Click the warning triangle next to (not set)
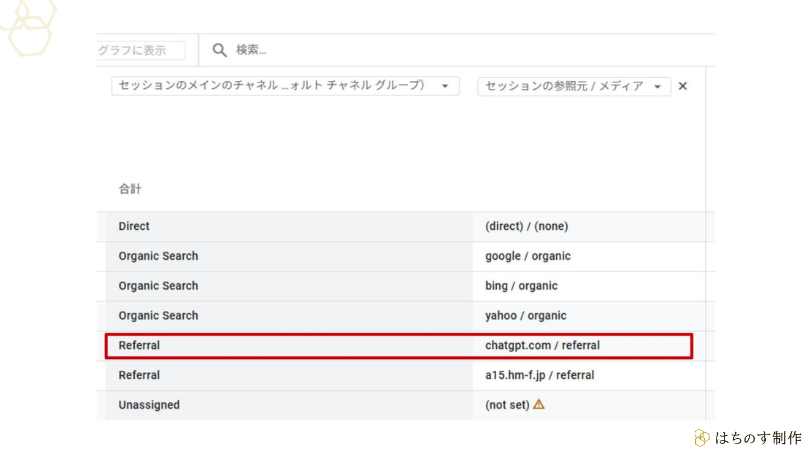 (x=539, y=404)
